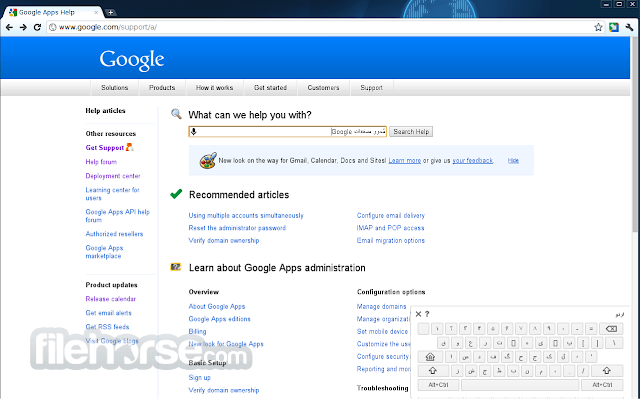This screenshot has height=400, width=640.
Task: Open the How it works menu item
Action: pyautogui.click(x=215, y=88)
